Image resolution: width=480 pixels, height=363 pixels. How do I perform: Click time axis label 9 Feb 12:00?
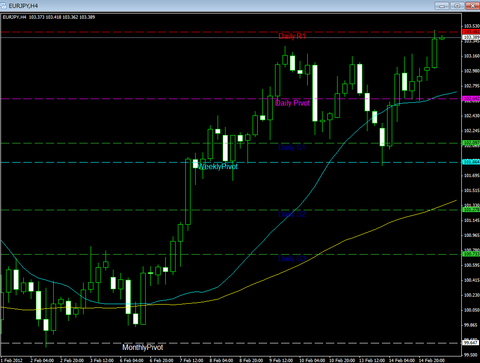pos(282,360)
